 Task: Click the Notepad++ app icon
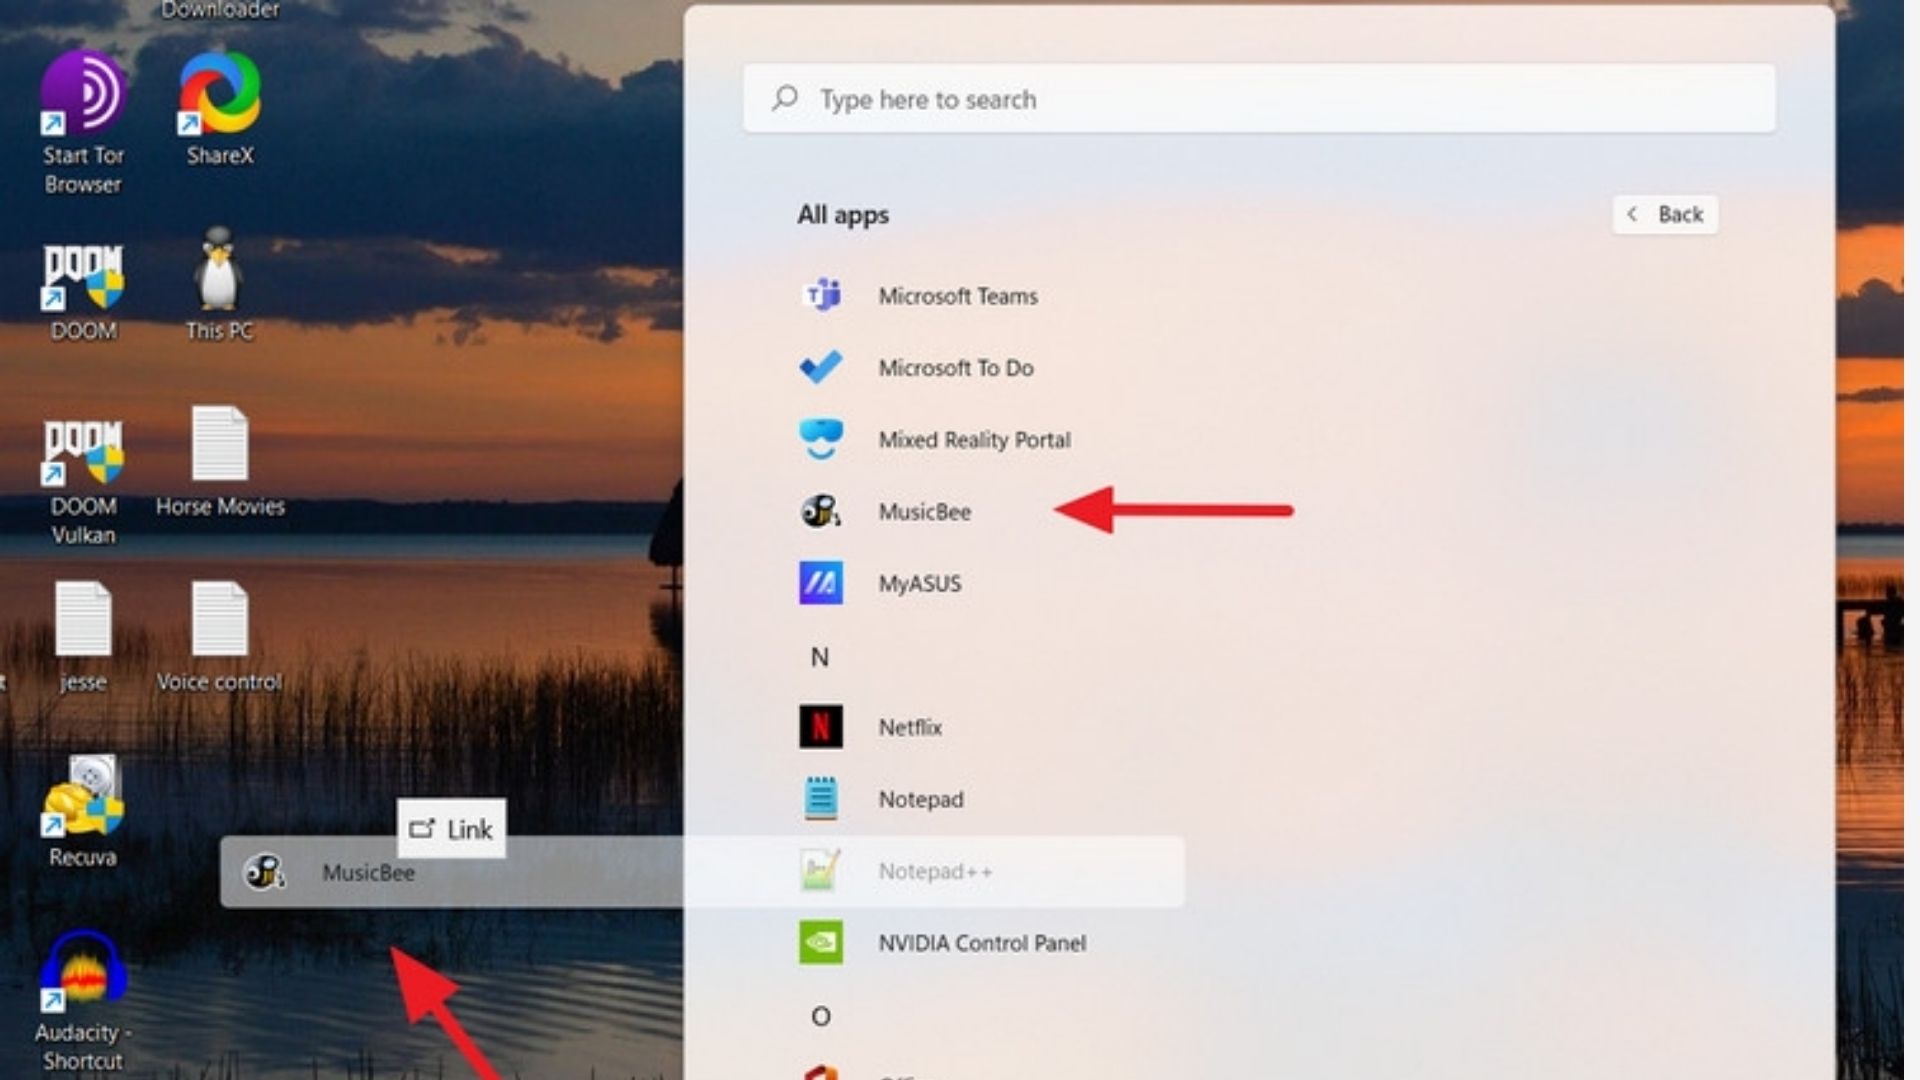click(821, 871)
